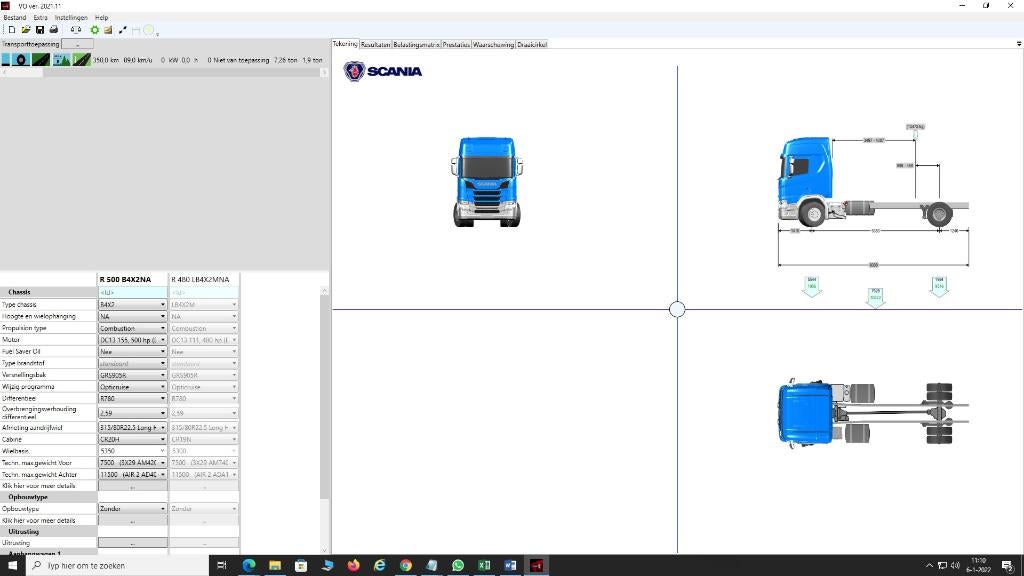Switch to the Waarschuwing tab
This screenshot has width=1024, height=576.
coord(493,45)
